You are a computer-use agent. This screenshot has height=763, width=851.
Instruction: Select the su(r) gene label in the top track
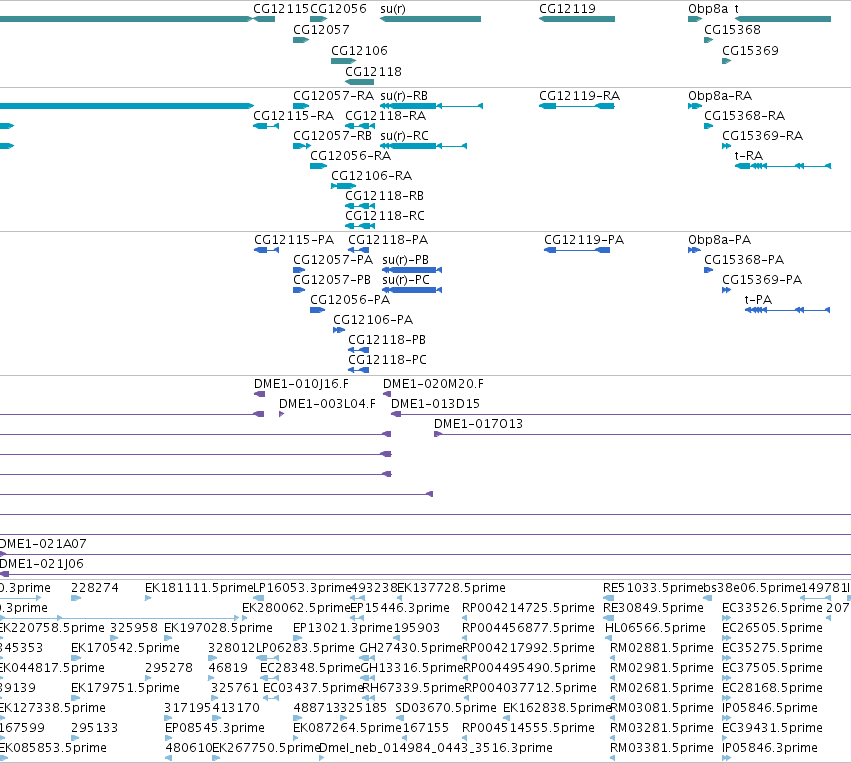pyautogui.click(x=393, y=9)
